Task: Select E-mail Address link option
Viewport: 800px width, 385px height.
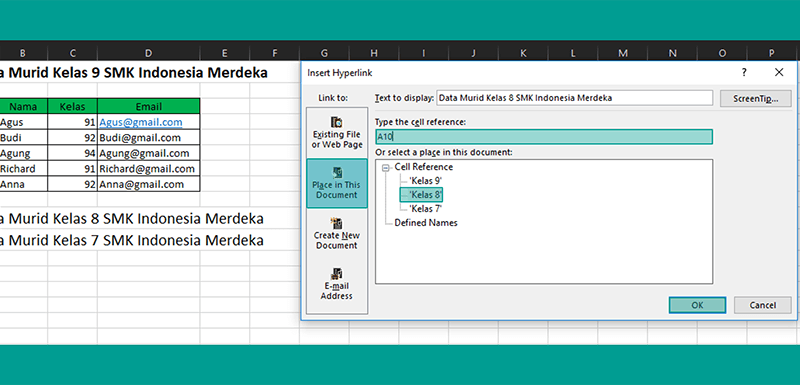Action: coord(337,284)
